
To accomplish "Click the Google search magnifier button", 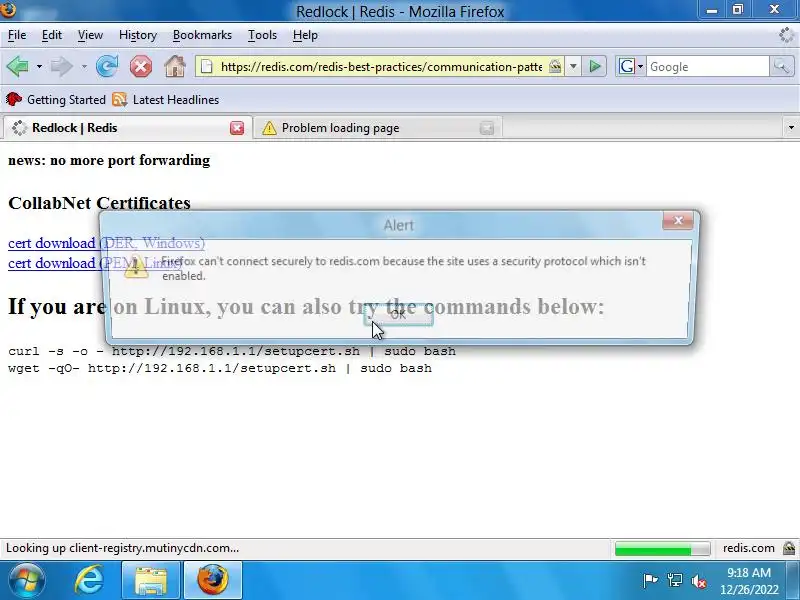I will (x=781, y=66).
